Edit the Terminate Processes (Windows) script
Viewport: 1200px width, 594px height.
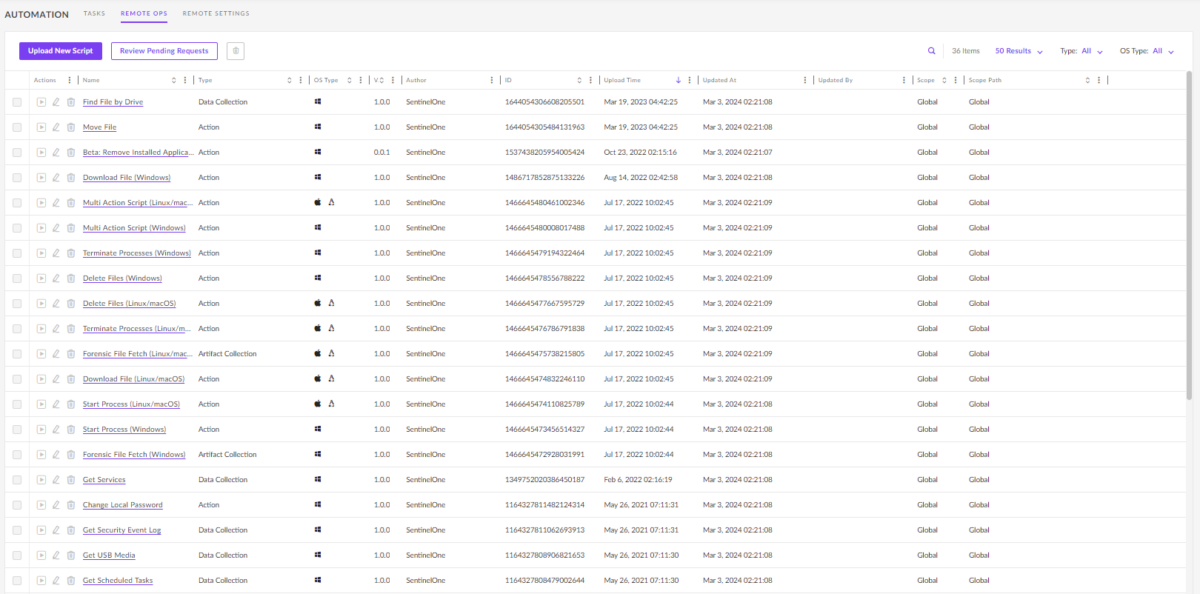point(56,252)
